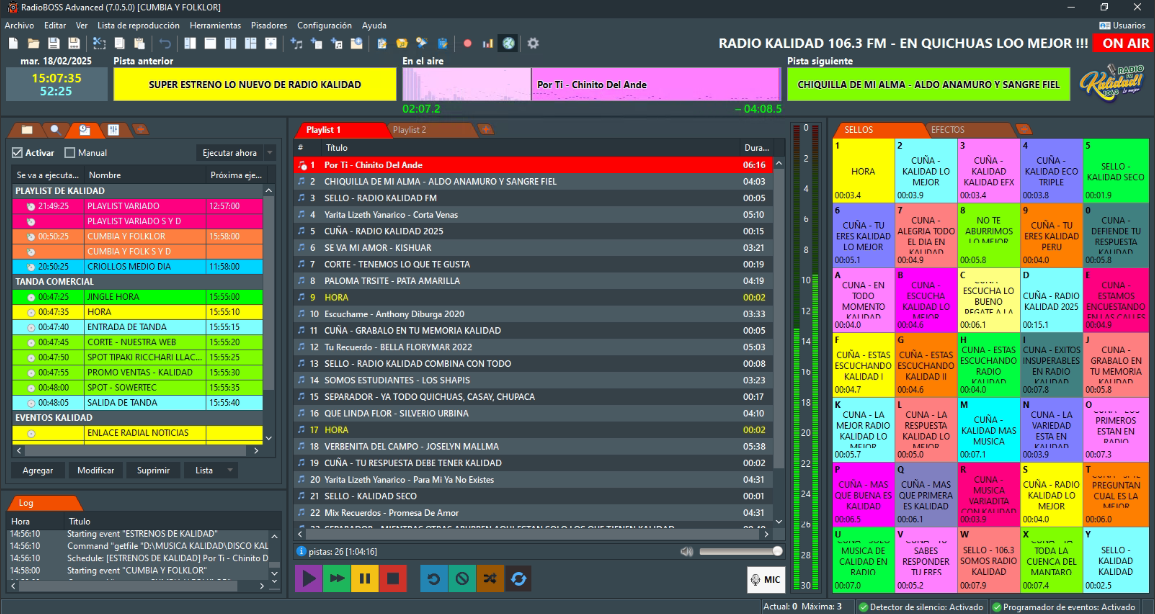The height and width of the screenshot is (614, 1155).
Task: Seek in the on-air waveform progress bar
Action: click(591, 85)
